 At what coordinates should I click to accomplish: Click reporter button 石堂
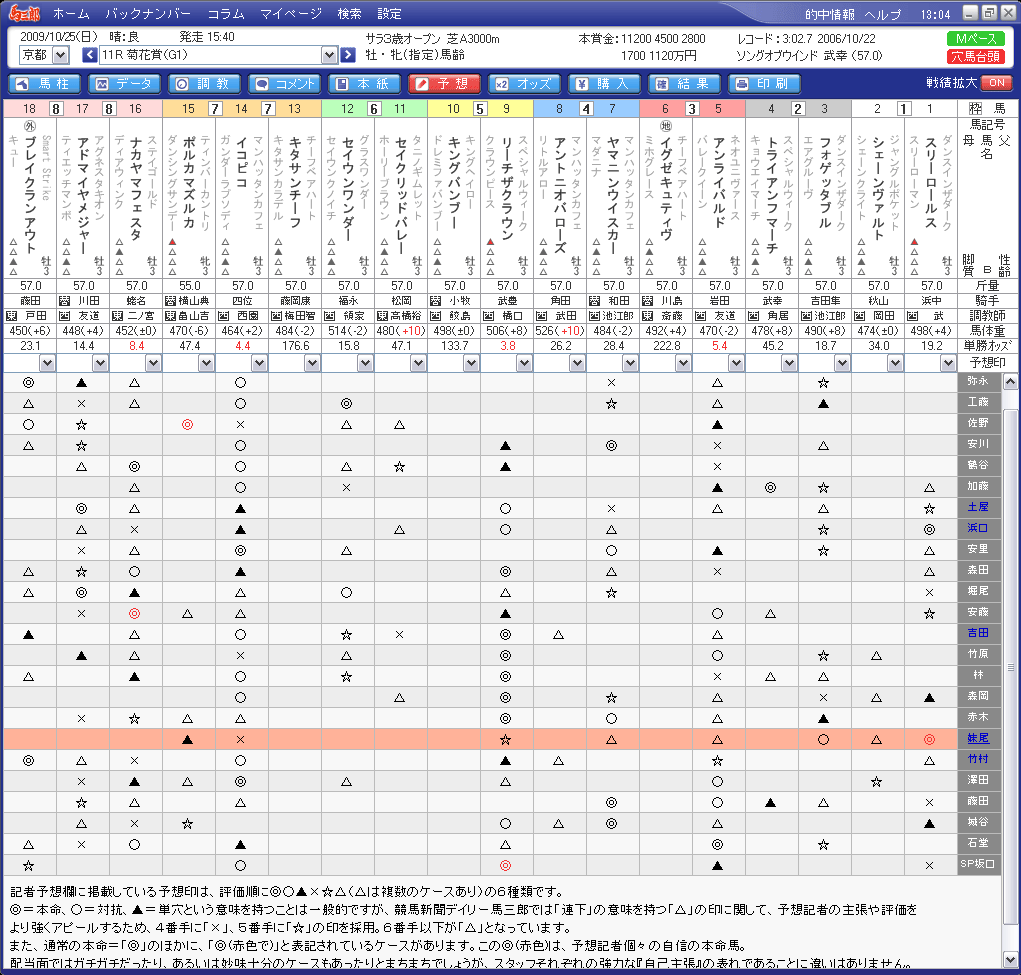tap(979, 843)
